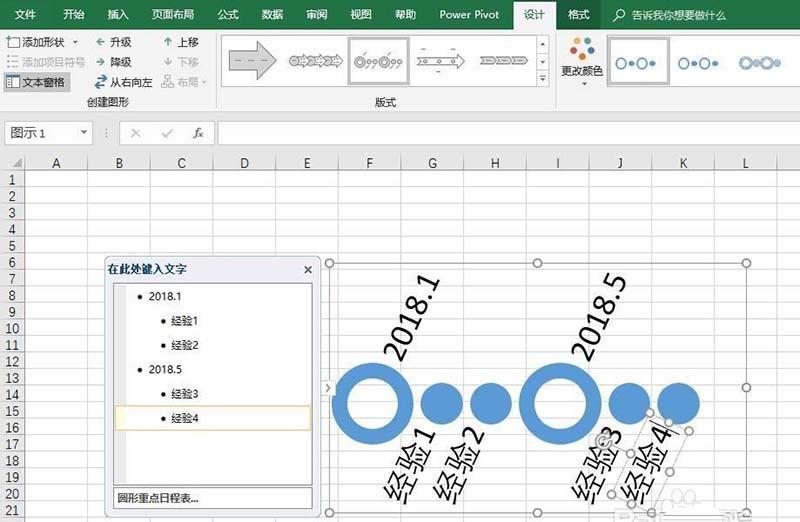Click the formula bar input area
The image size is (800, 522).
point(508,133)
